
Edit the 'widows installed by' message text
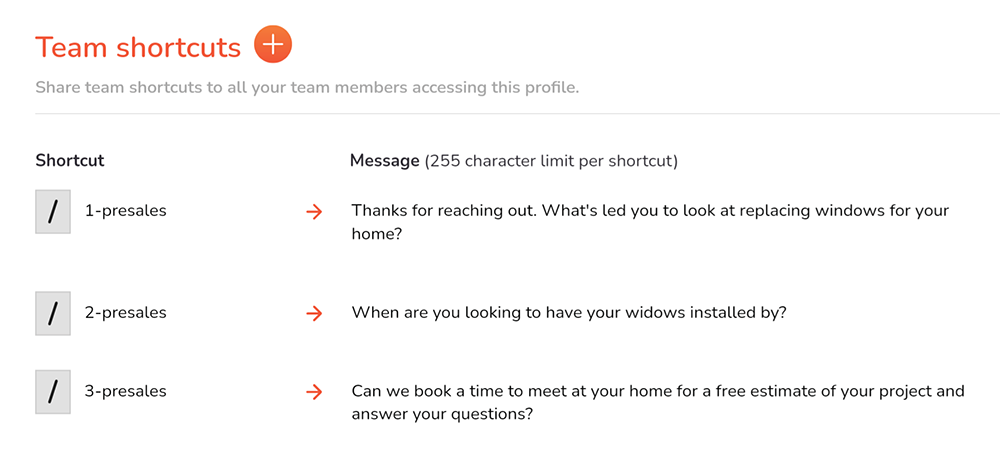[x=569, y=314]
